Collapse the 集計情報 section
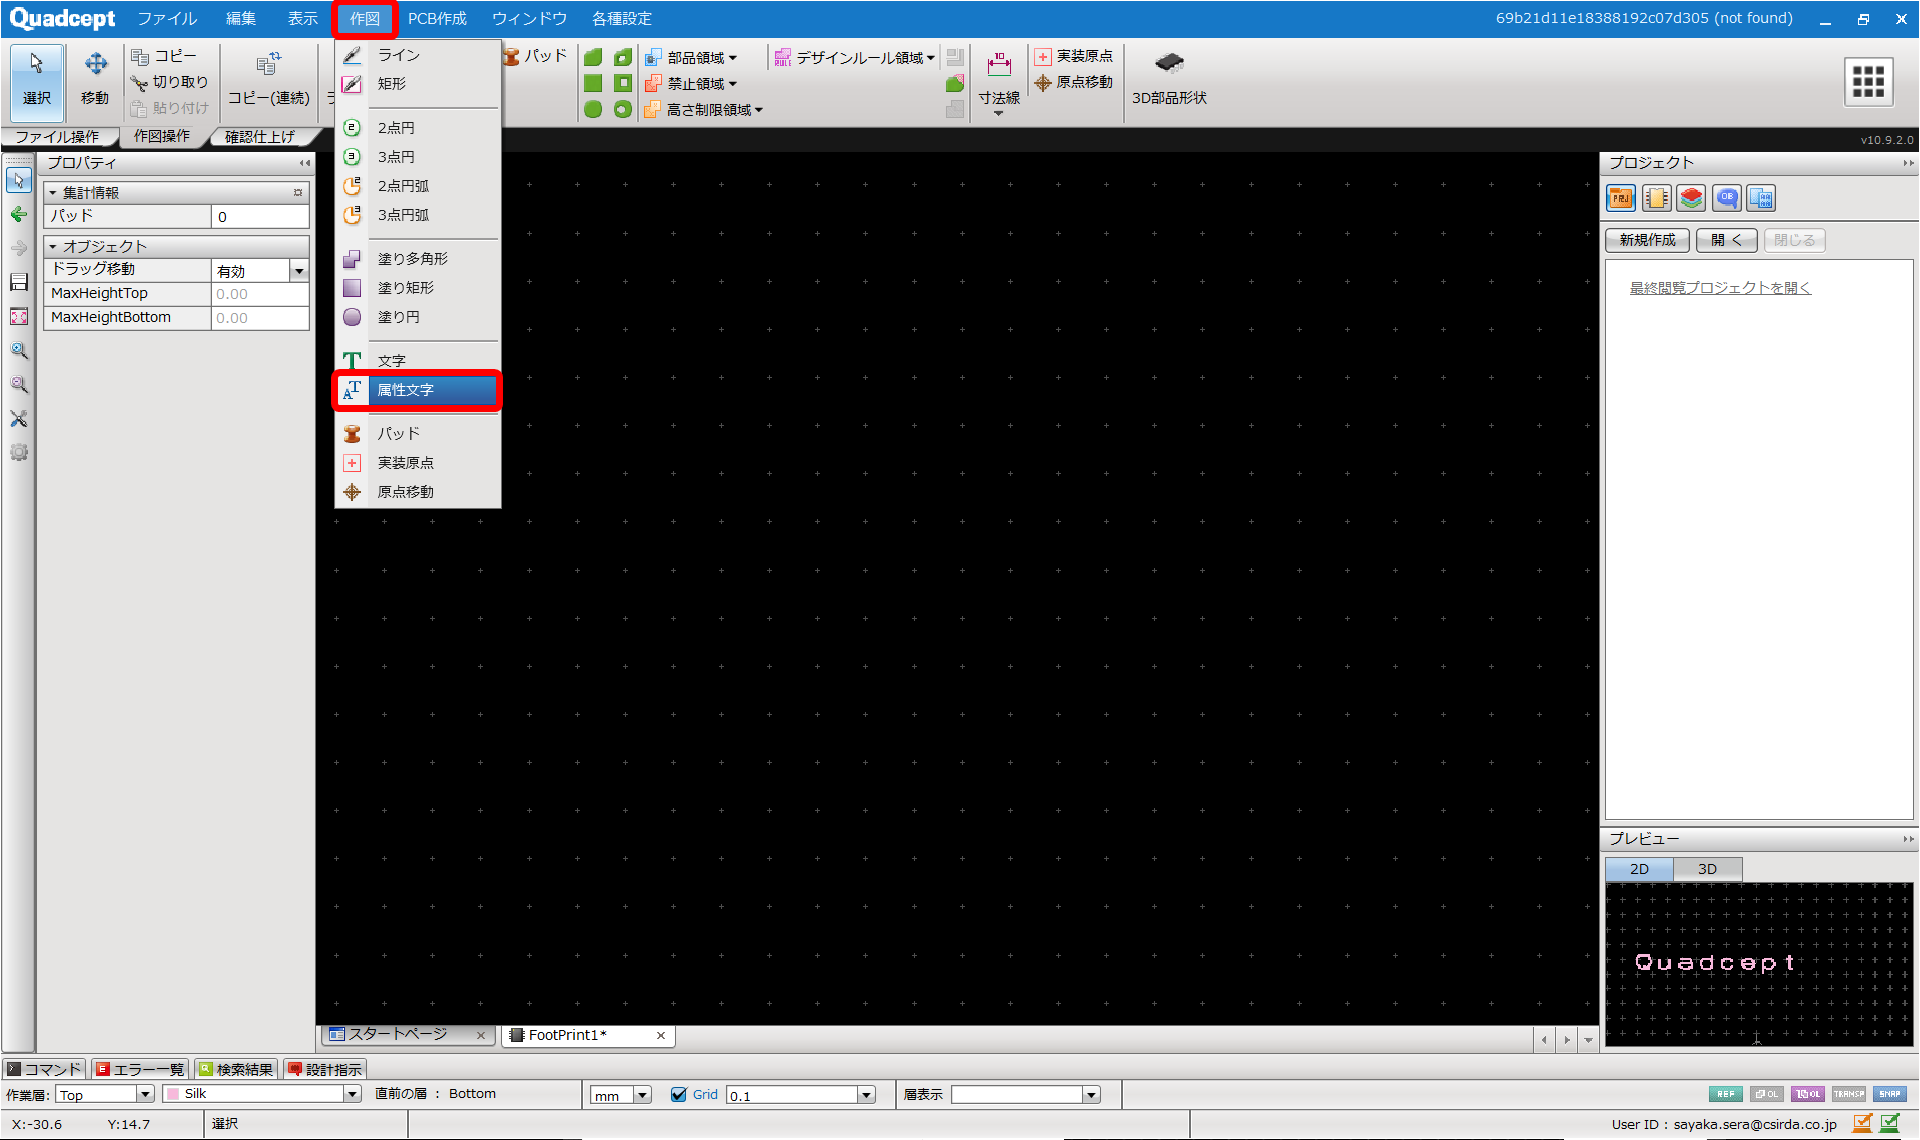The height and width of the screenshot is (1140, 1920). coord(53,192)
